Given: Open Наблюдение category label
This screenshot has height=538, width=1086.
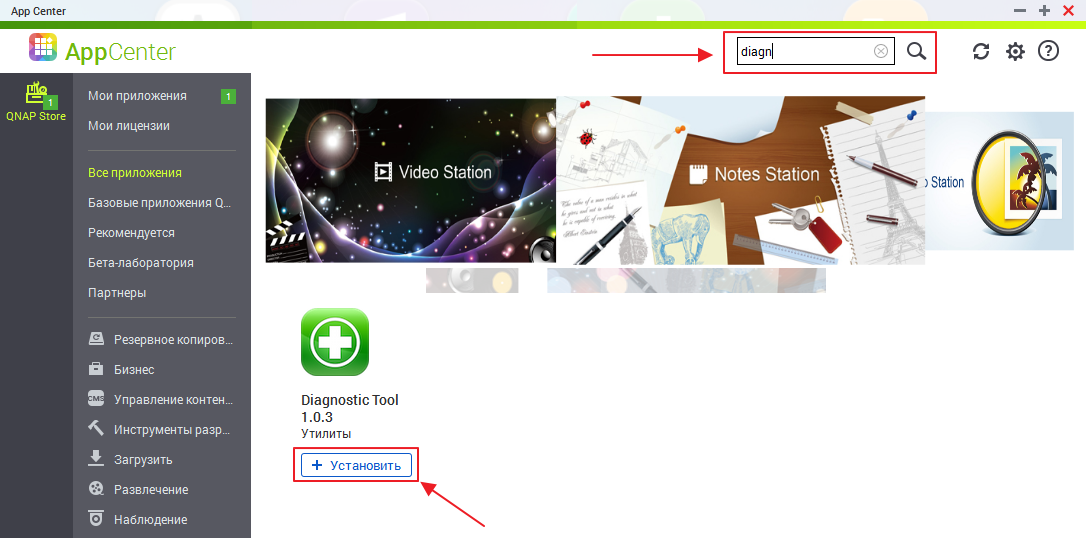Looking at the screenshot, I should (150, 519).
